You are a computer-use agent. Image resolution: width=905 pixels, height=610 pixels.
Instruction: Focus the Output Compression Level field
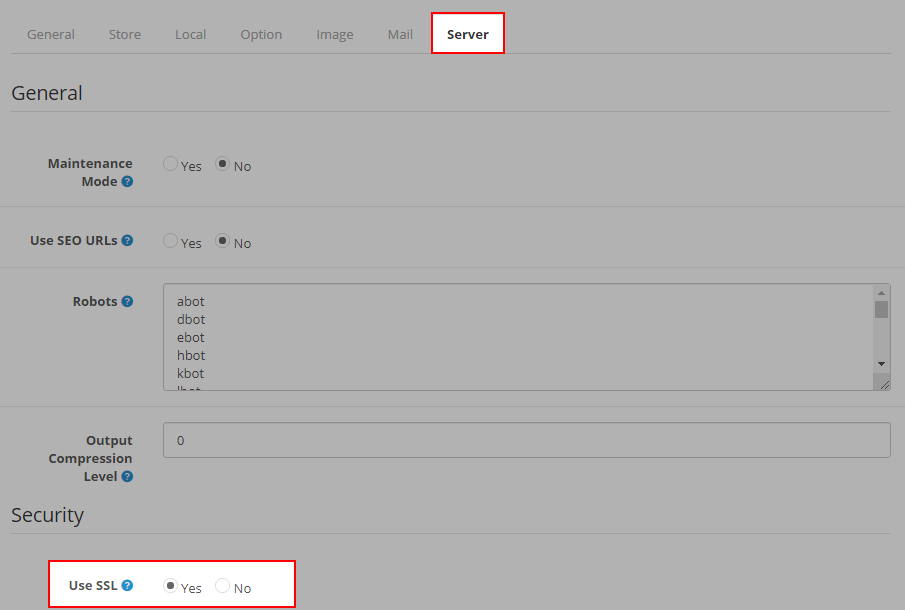(x=526, y=440)
